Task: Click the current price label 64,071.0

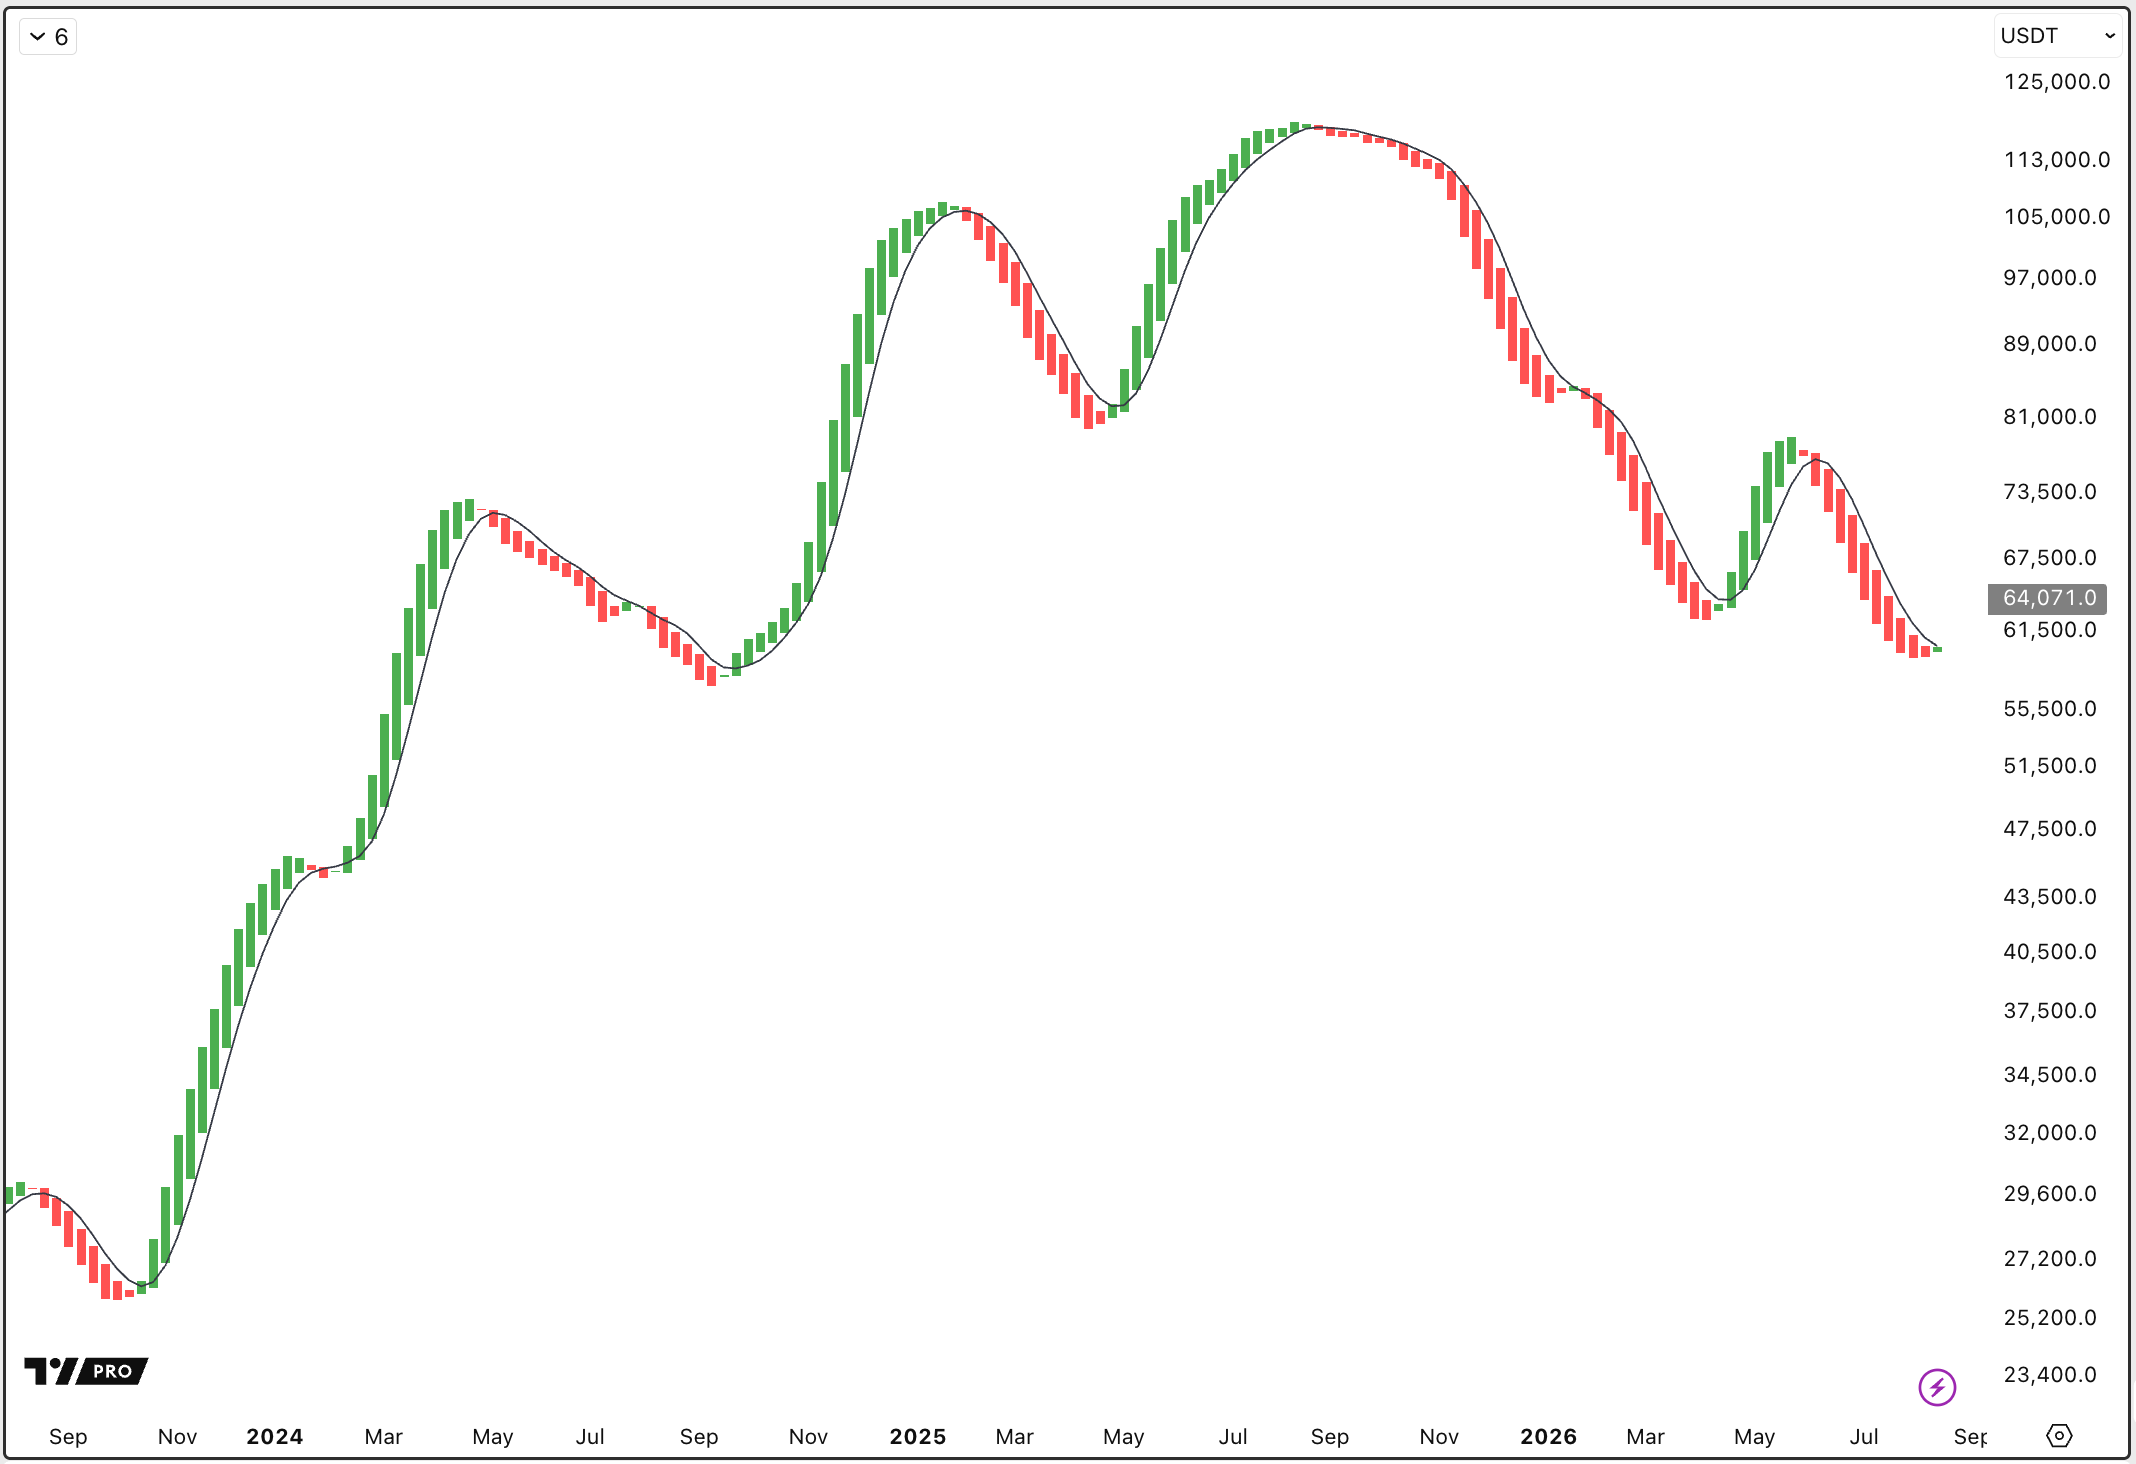Action: [x=2048, y=598]
